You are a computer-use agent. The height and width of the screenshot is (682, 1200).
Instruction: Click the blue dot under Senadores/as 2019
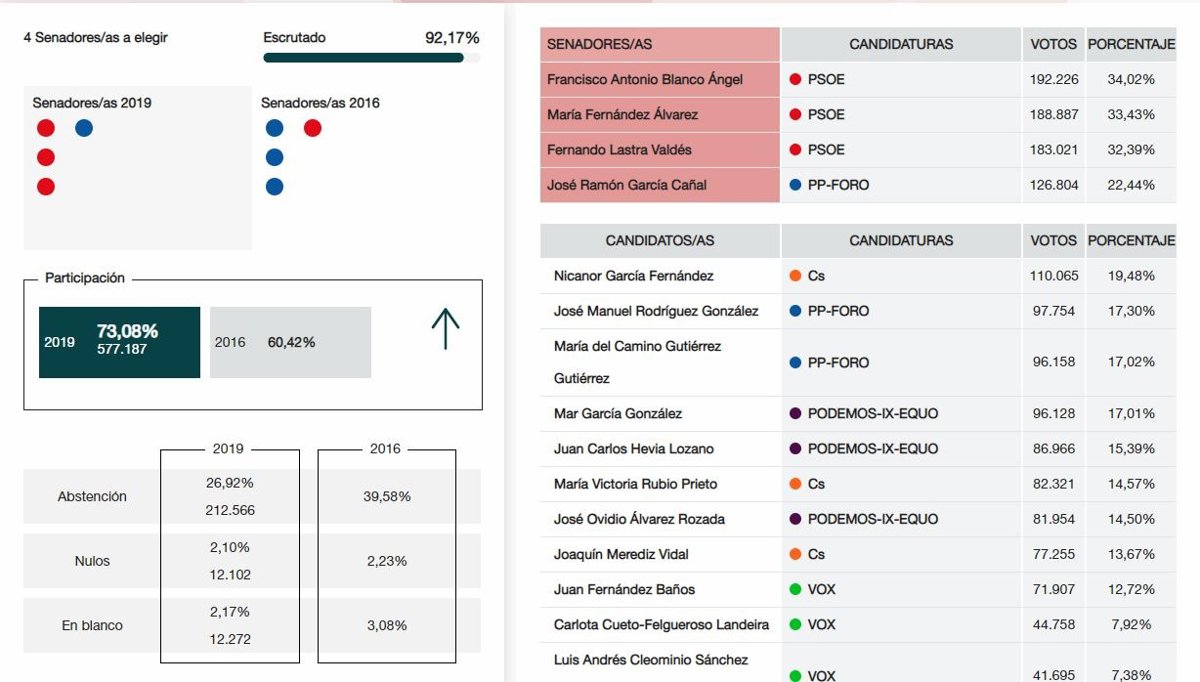[84, 128]
